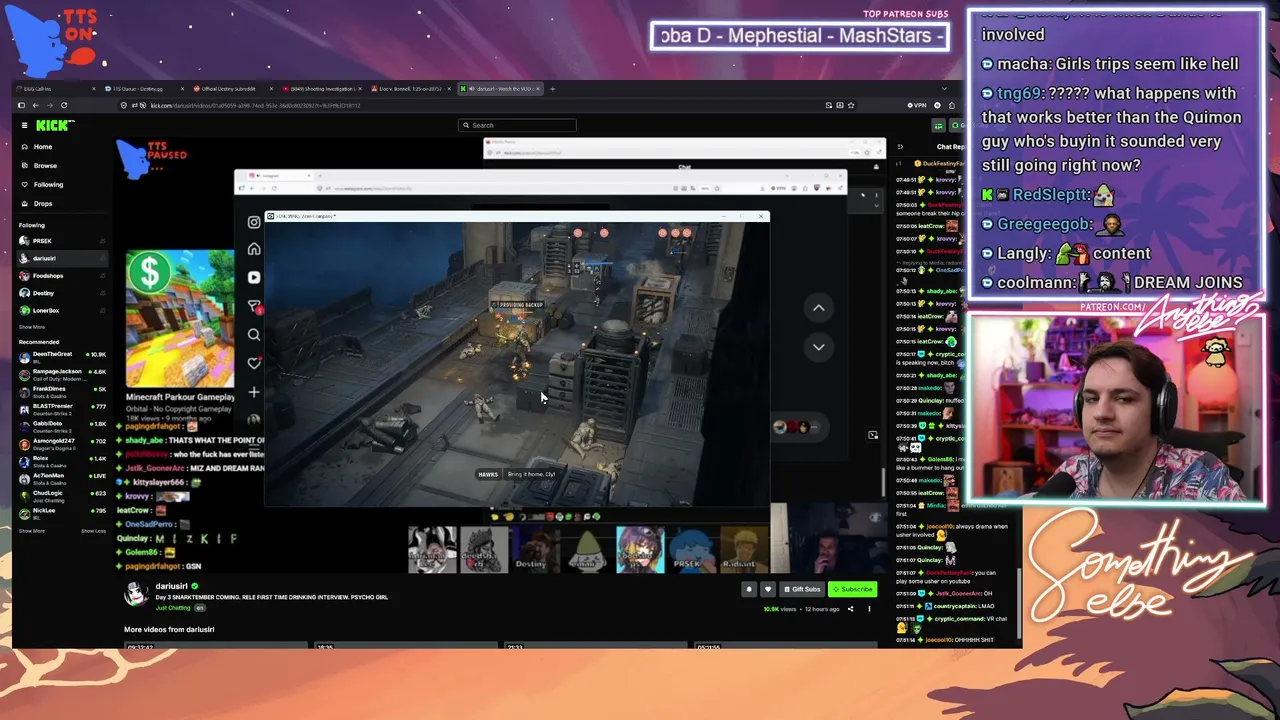This screenshot has width=1280, height=720.
Task: Open Instagram Messages icon with badge
Action: 254,306
